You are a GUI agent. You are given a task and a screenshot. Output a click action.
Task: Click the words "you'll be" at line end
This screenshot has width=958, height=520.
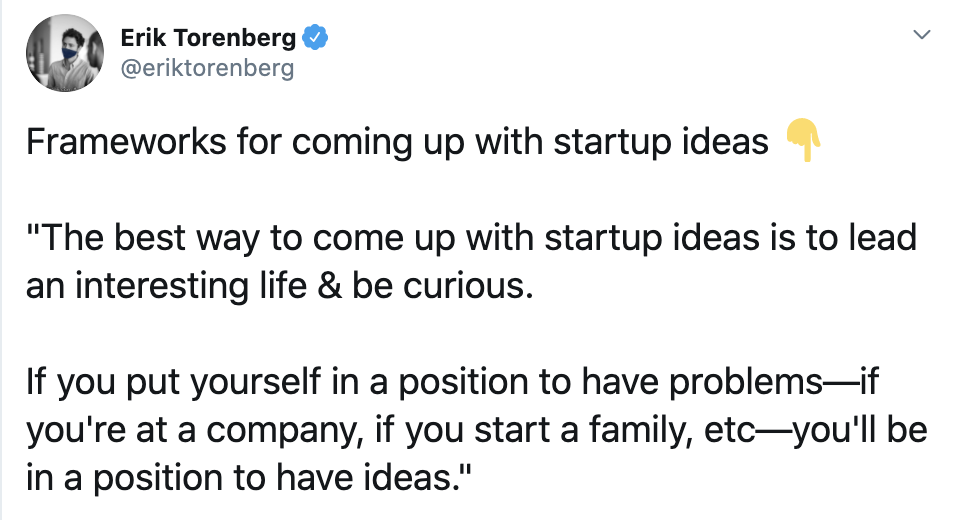(860, 430)
